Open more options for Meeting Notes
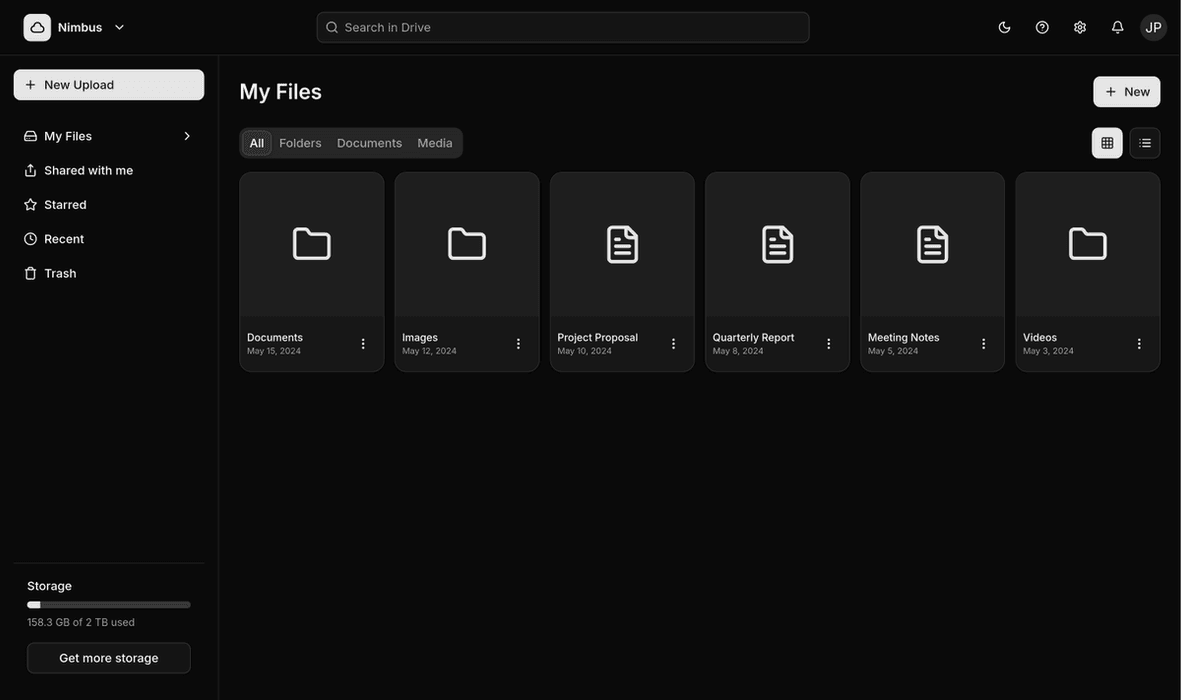 click(984, 344)
